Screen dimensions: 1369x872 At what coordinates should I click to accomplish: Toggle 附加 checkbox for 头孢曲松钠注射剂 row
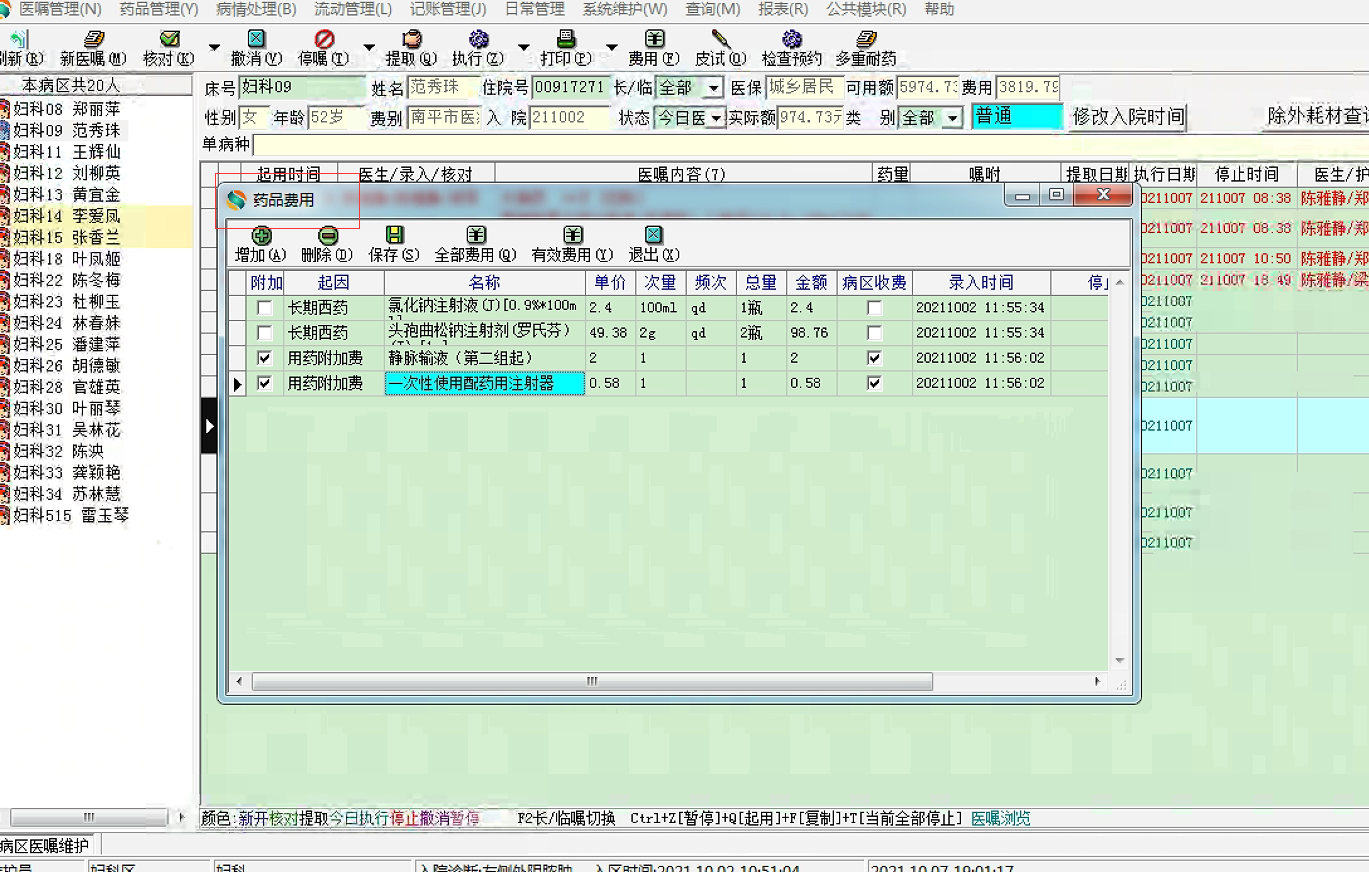[264, 333]
